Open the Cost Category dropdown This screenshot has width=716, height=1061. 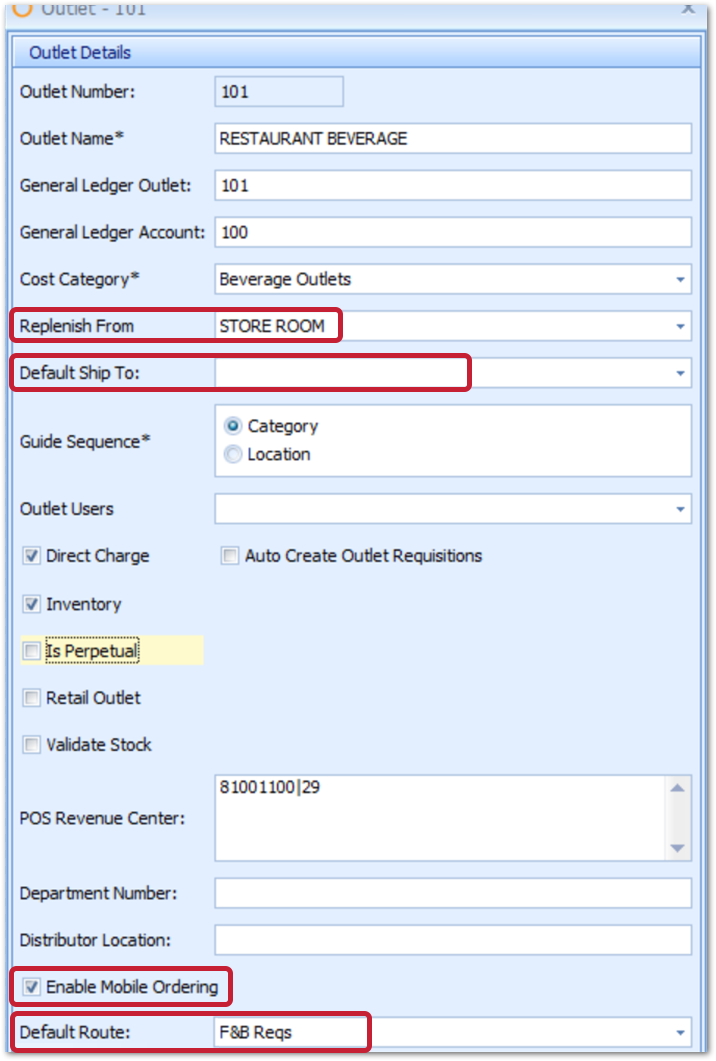[680, 279]
